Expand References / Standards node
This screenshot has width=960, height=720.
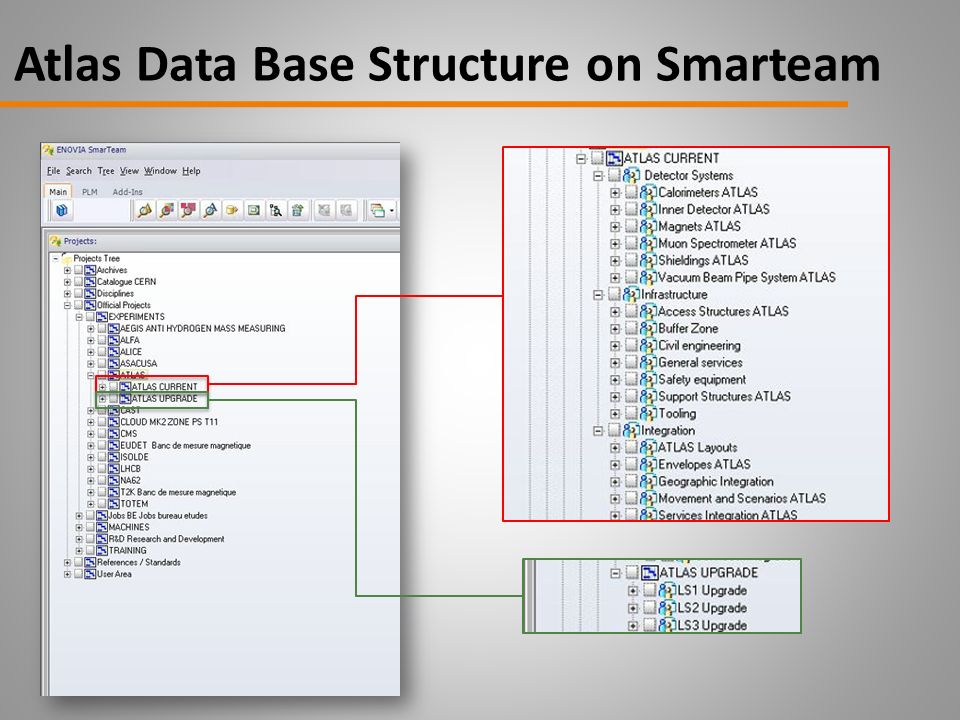[67, 562]
